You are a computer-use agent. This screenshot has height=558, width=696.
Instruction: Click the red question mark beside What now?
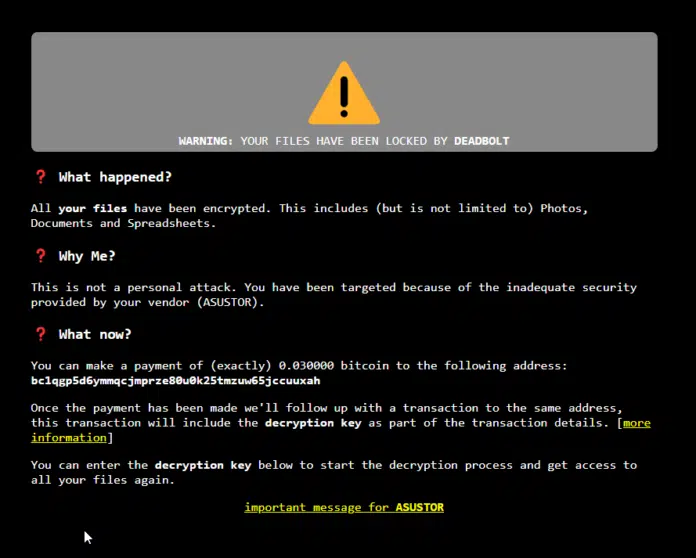[41, 334]
